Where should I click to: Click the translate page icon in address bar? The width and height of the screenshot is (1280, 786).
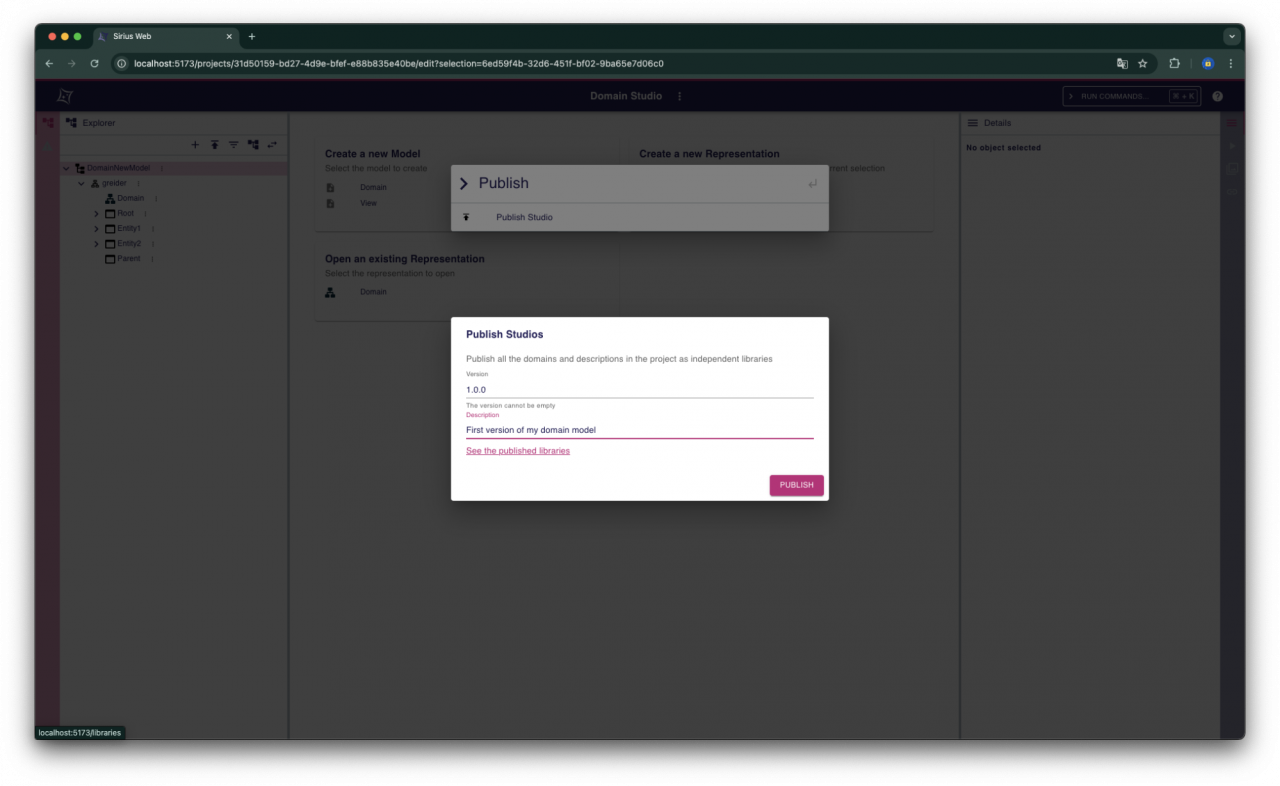(1122, 63)
